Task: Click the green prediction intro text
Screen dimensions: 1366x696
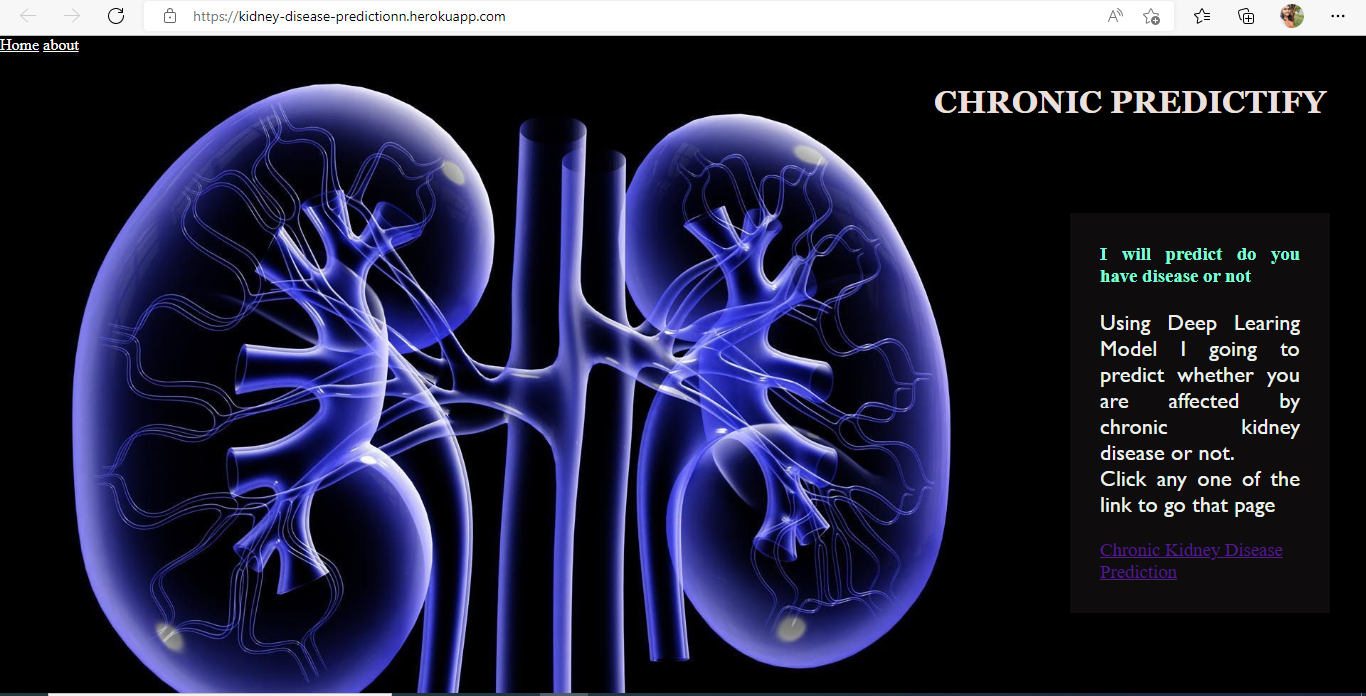Action: point(1199,264)
